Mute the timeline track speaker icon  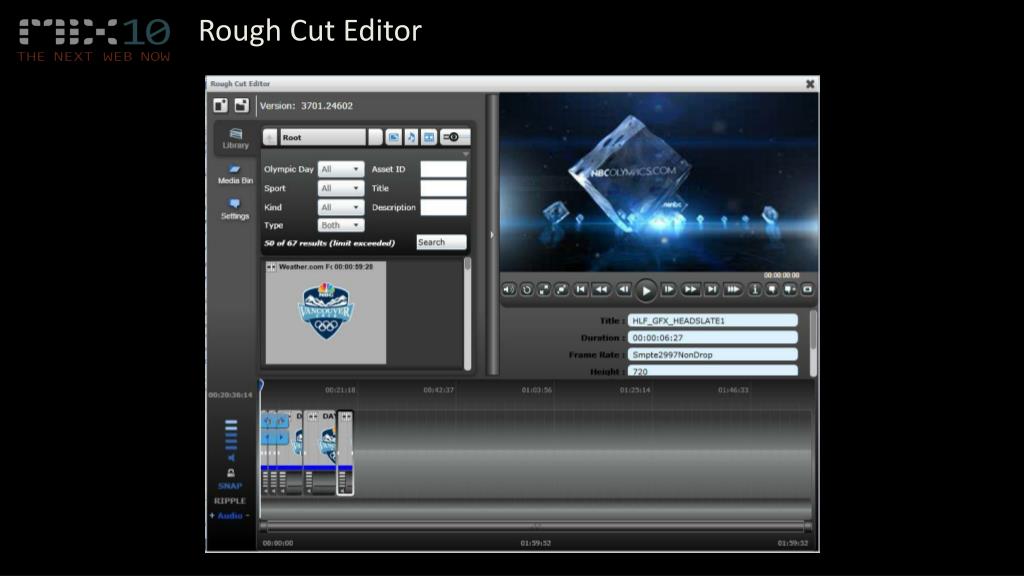pyautogui.click(x=231, y=458)
